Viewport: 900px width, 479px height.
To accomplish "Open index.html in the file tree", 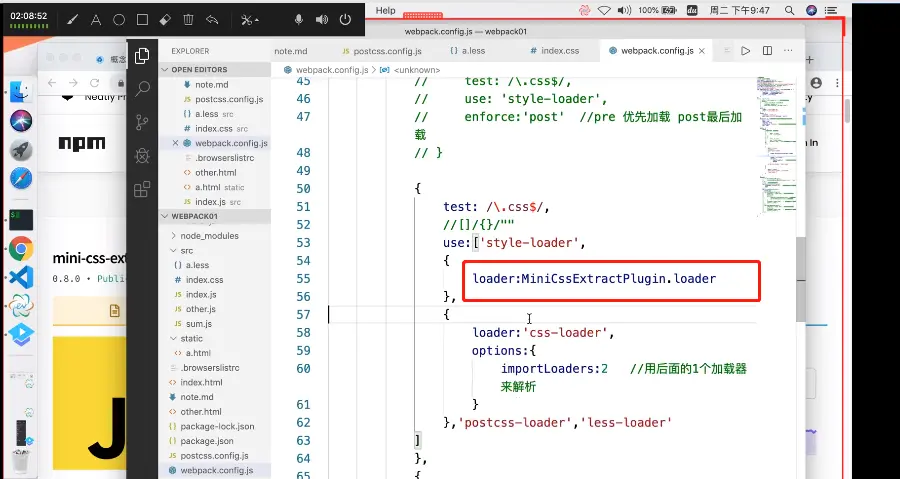I will tap(201, 383).
